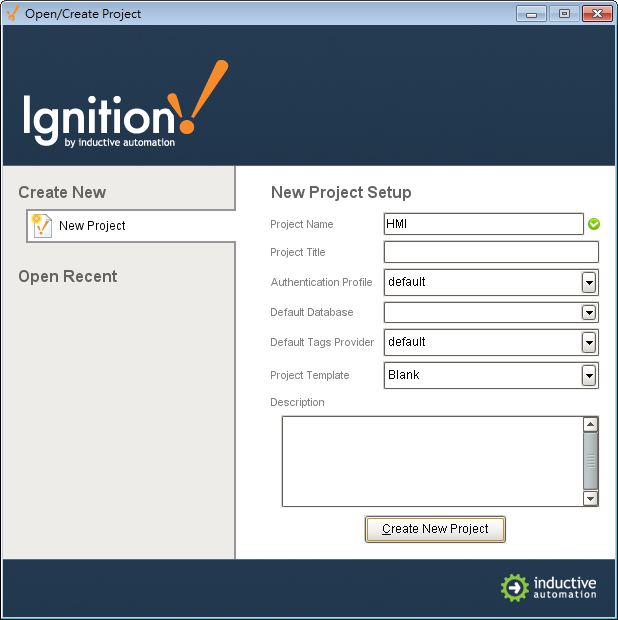Click the 'Project Name' label
Viewport: 618px width, 620px height.
[x=301, y=224]
